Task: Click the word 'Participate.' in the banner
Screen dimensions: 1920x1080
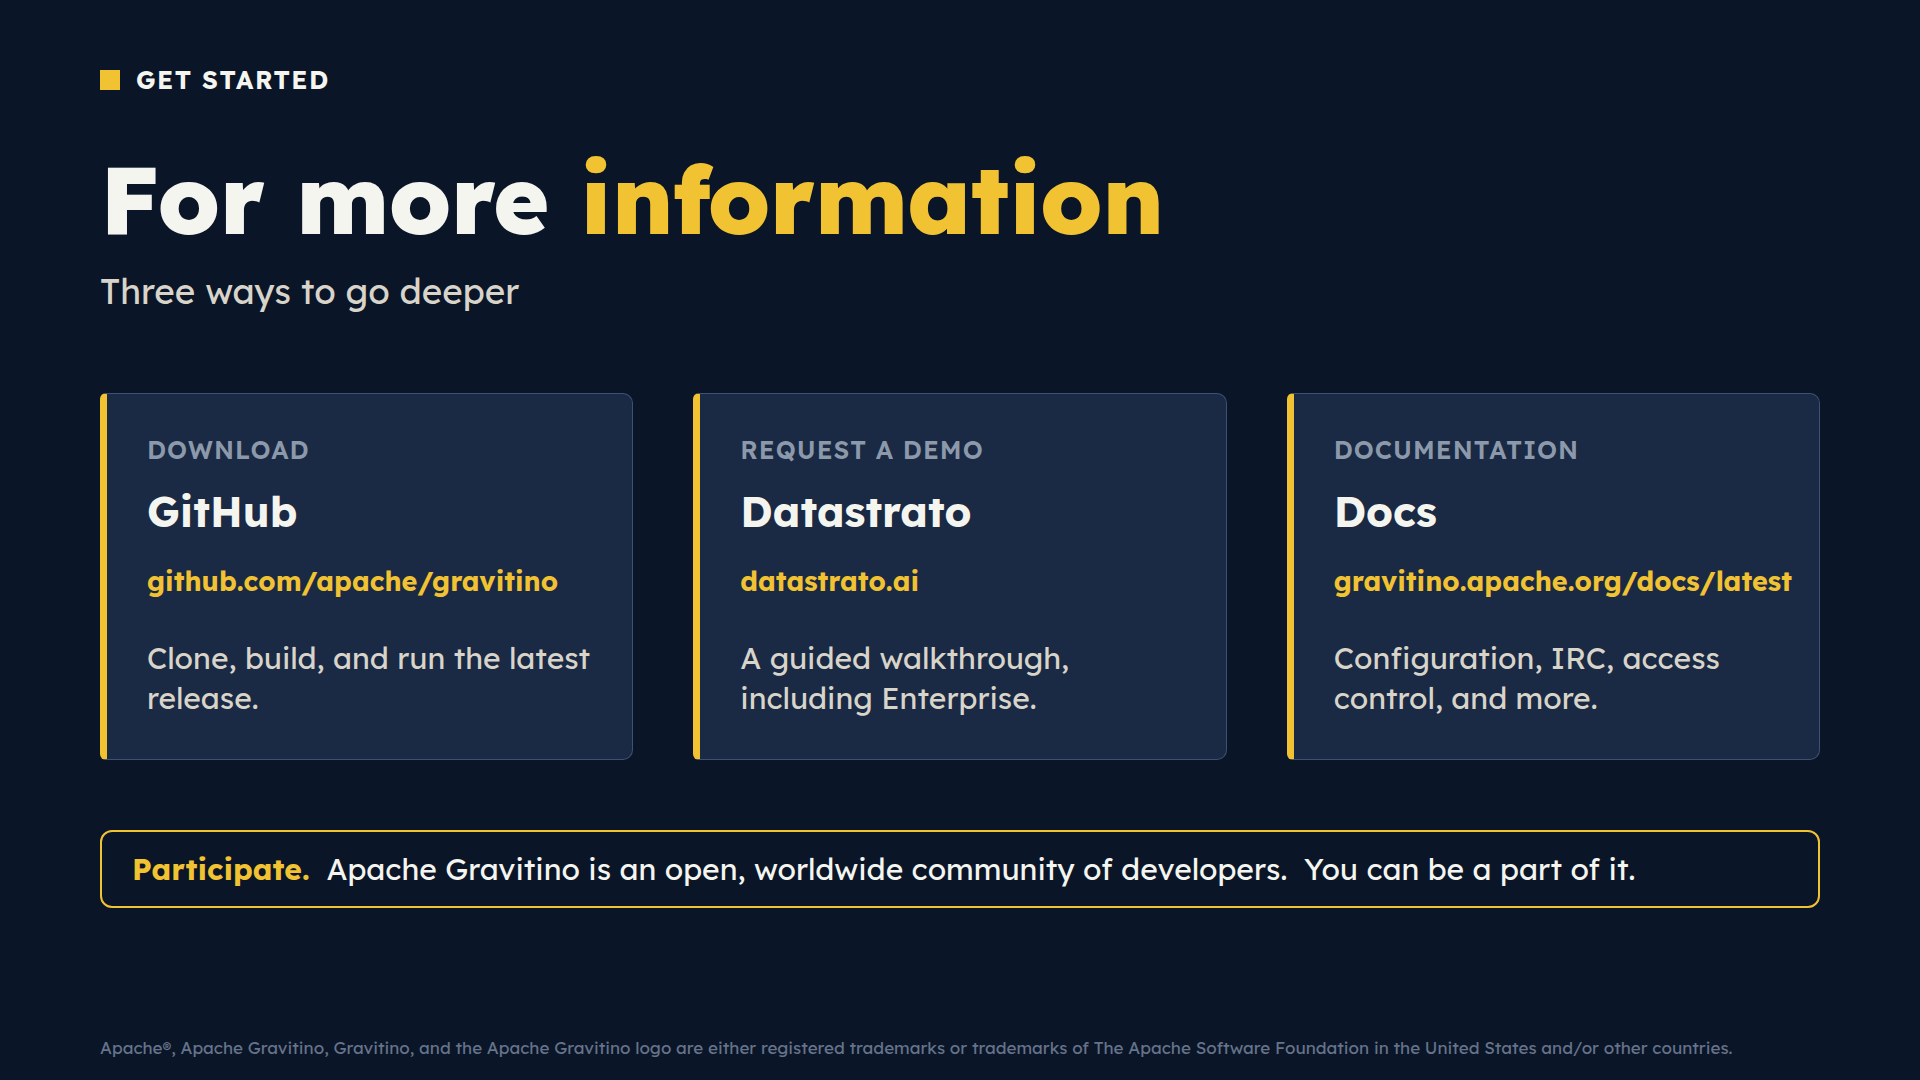Action: click(221, 869)
